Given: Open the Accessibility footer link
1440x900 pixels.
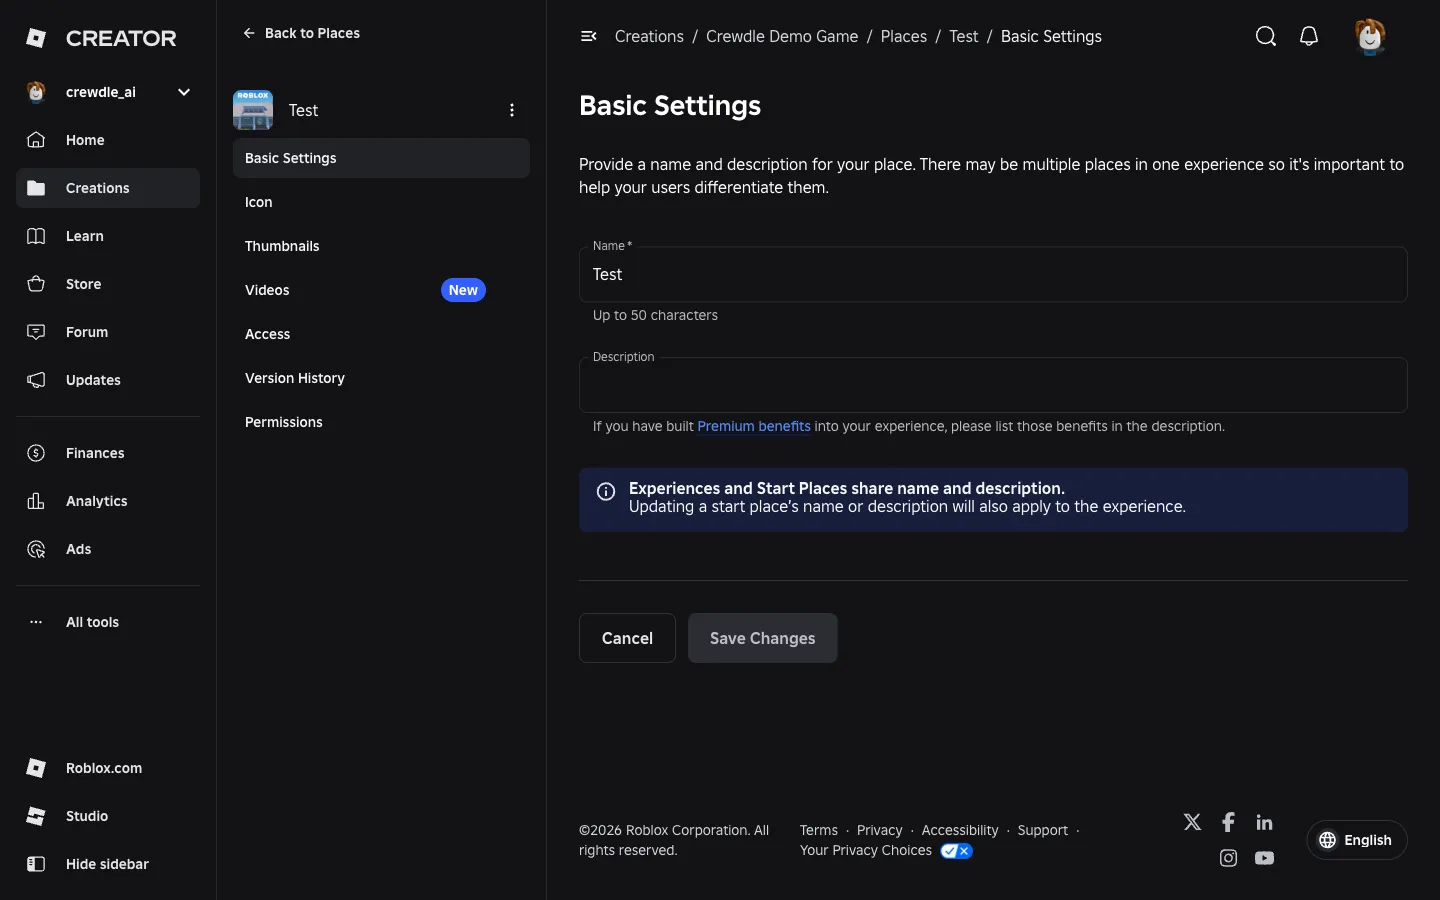Looking at the screenshot, I should click(x=959, y=830).
